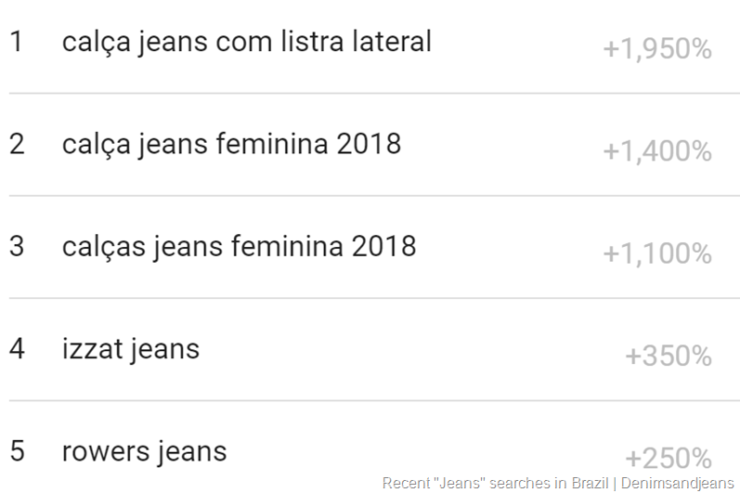740x493 pixels.
Task: Open the 'rowers jeans' query
Action: click(144, 451)
